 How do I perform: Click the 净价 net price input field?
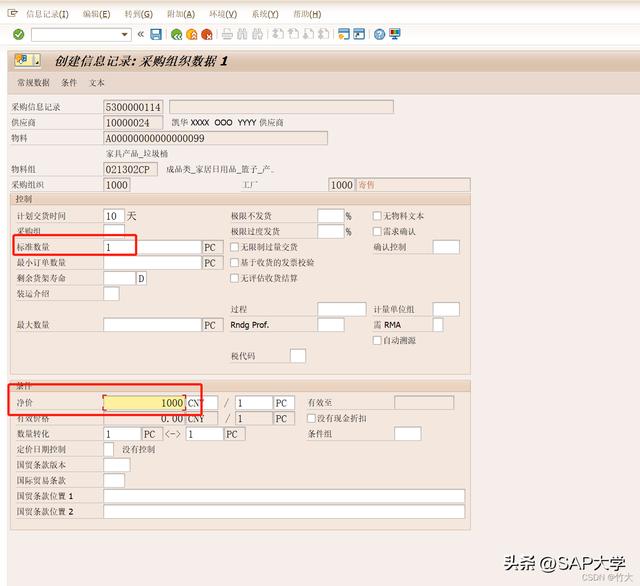tap(145, 403)
